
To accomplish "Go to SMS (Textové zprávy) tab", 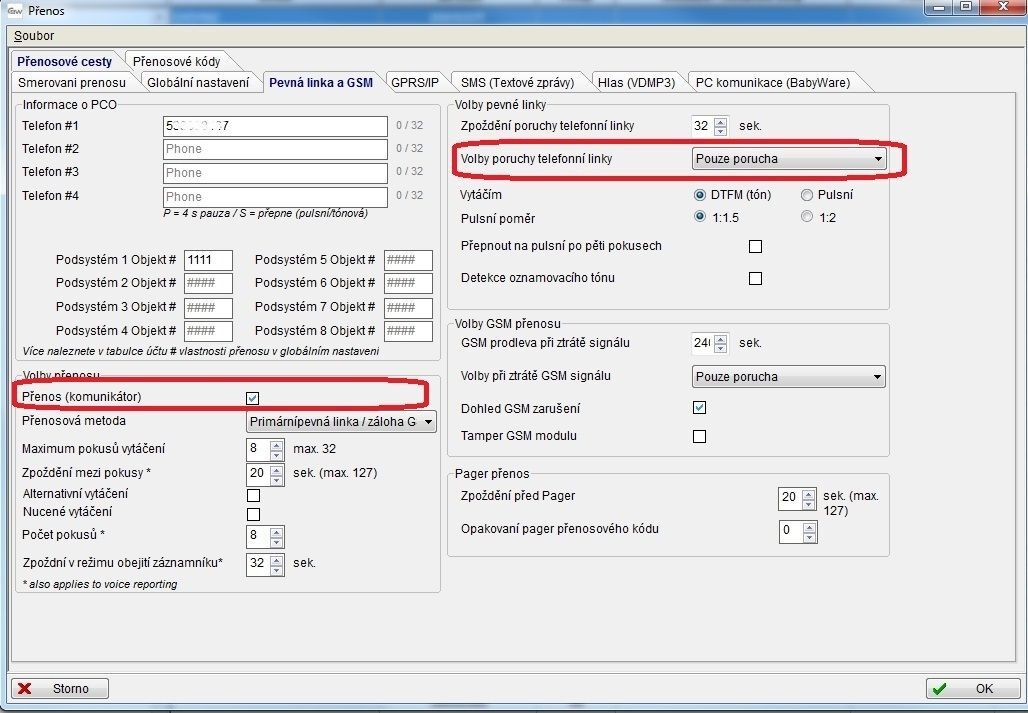I will tap(518, 82).
